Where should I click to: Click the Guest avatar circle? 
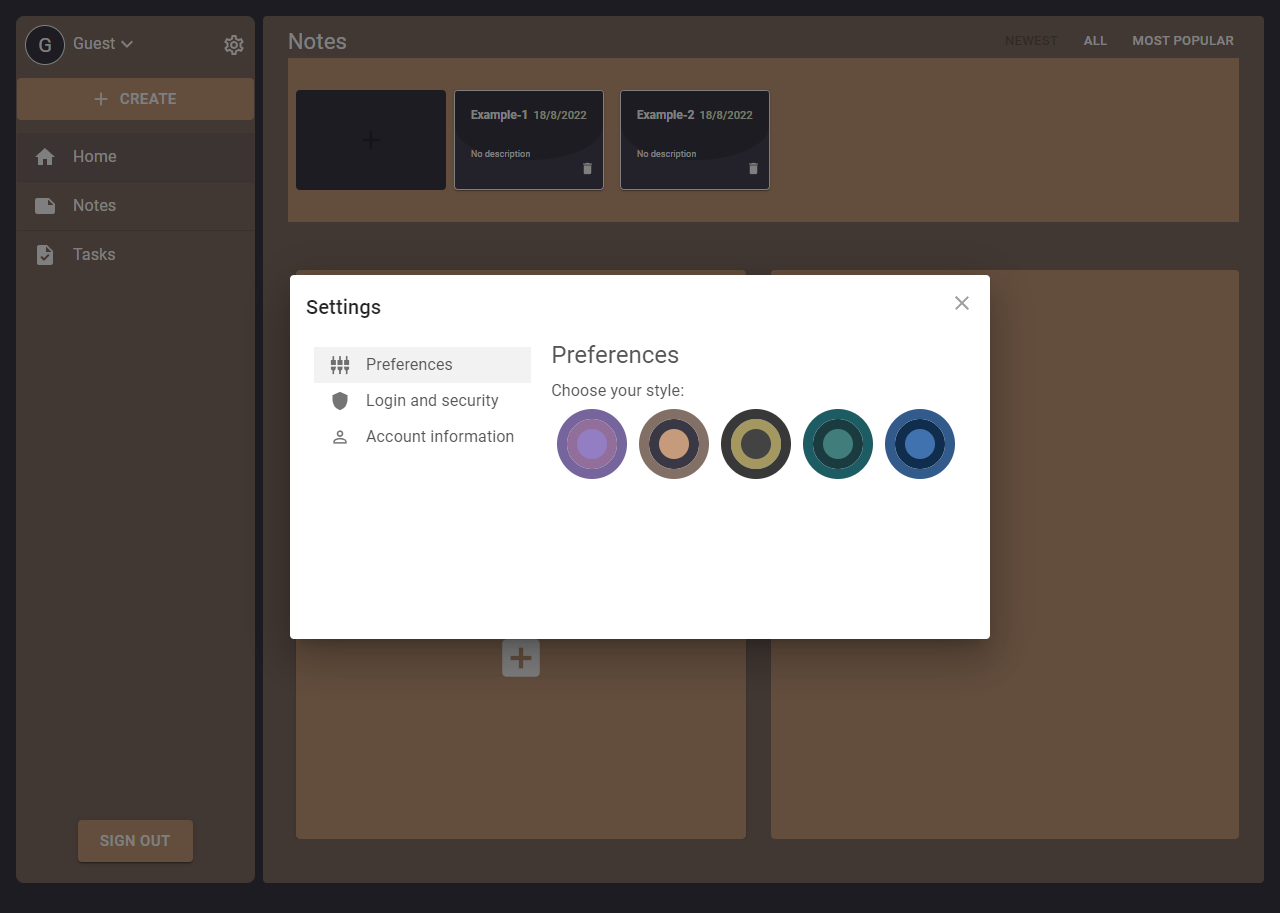pos(44,44)
